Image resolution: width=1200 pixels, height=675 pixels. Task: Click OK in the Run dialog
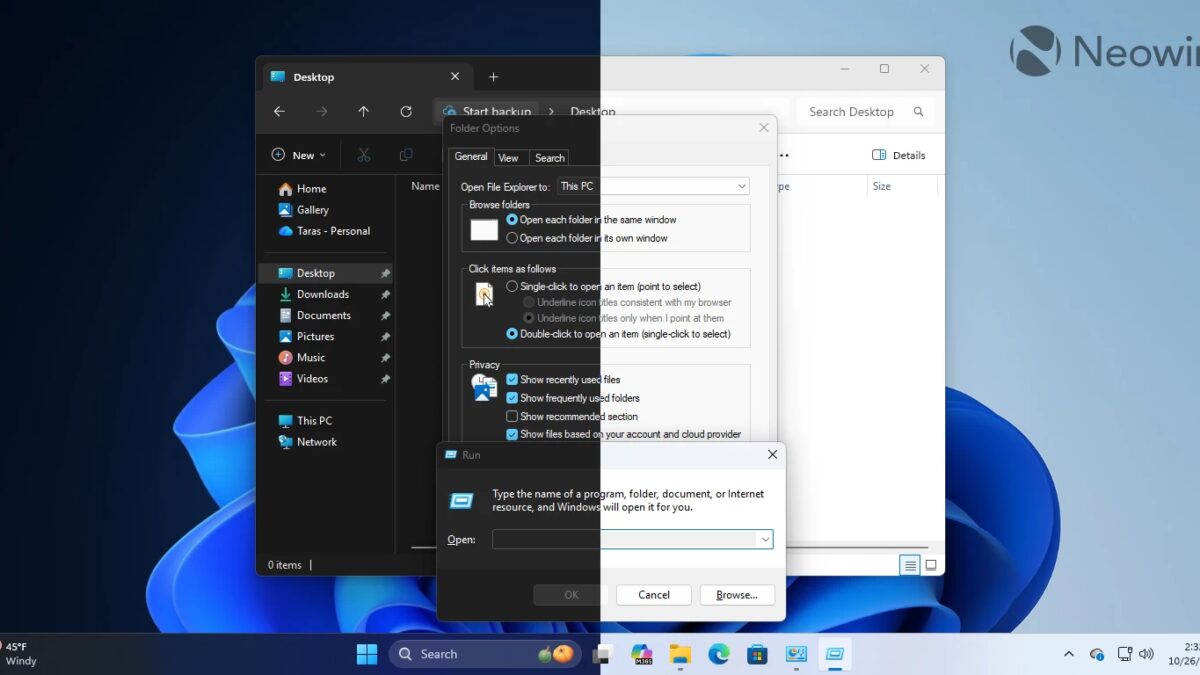(571, 595)
